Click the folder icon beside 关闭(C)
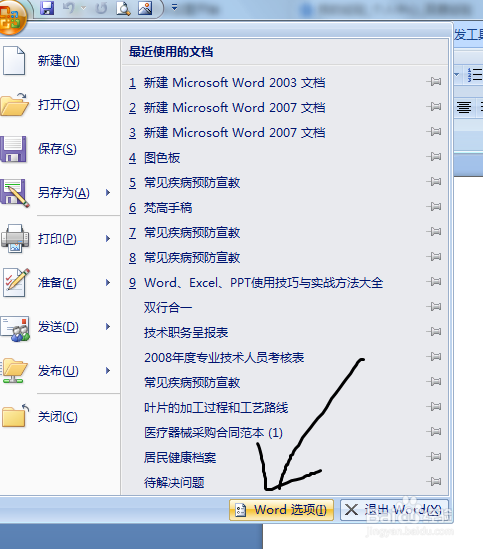 click(15, 415)
